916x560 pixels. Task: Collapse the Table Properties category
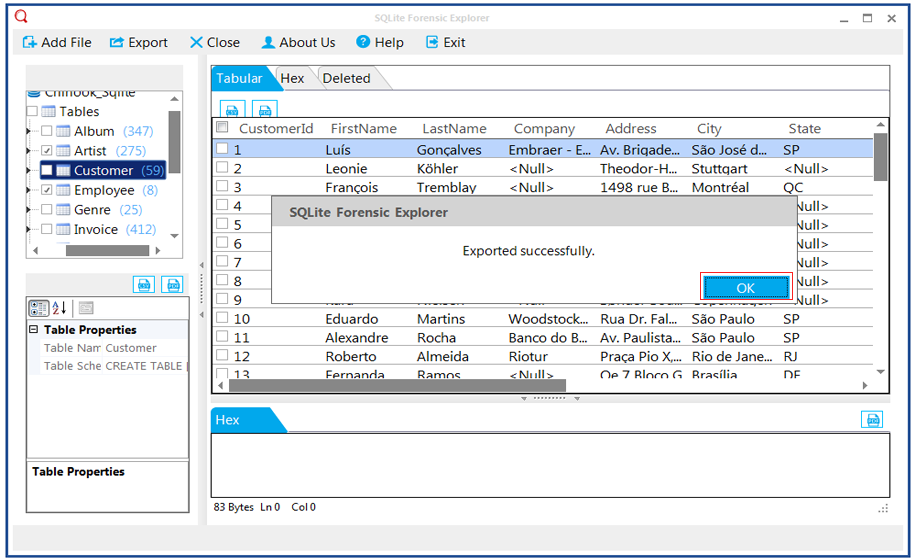click(x=34, y=329)
